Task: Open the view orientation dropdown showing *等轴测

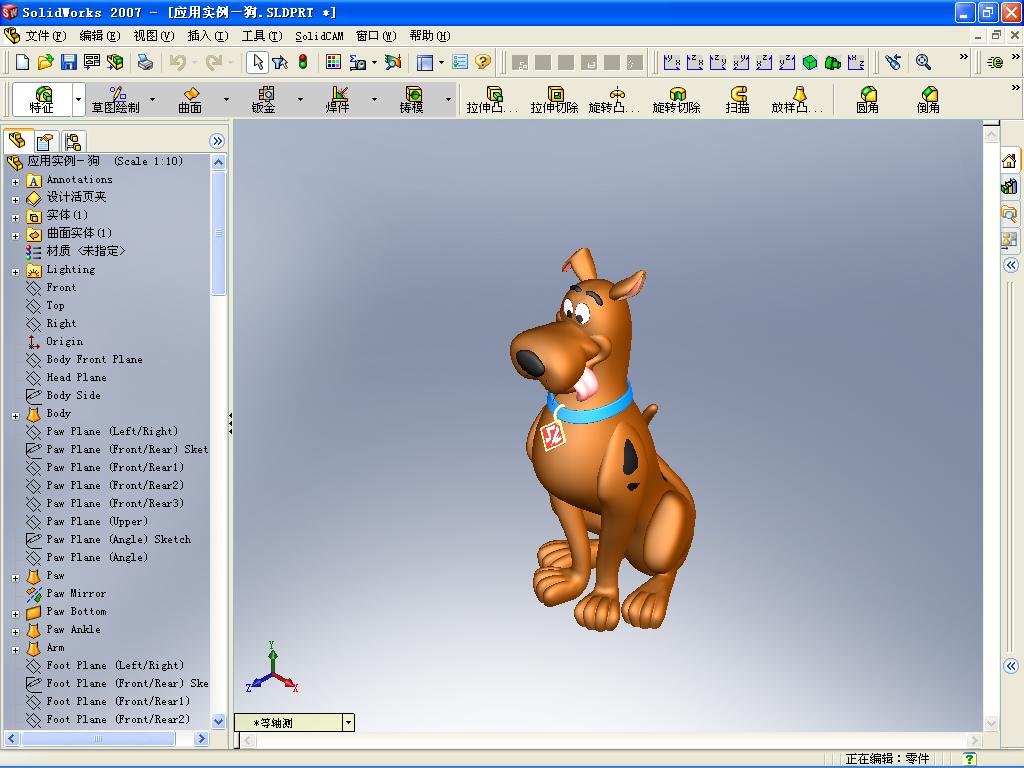Action: click(348, 722)
